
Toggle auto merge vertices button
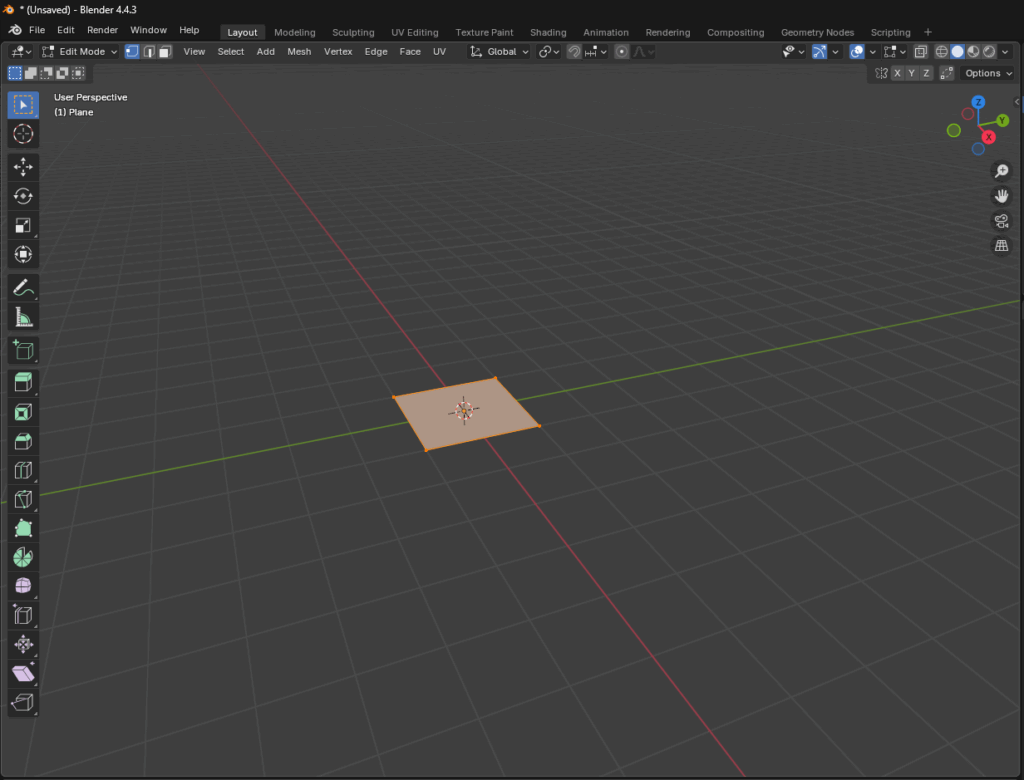(x=946, y=73)
